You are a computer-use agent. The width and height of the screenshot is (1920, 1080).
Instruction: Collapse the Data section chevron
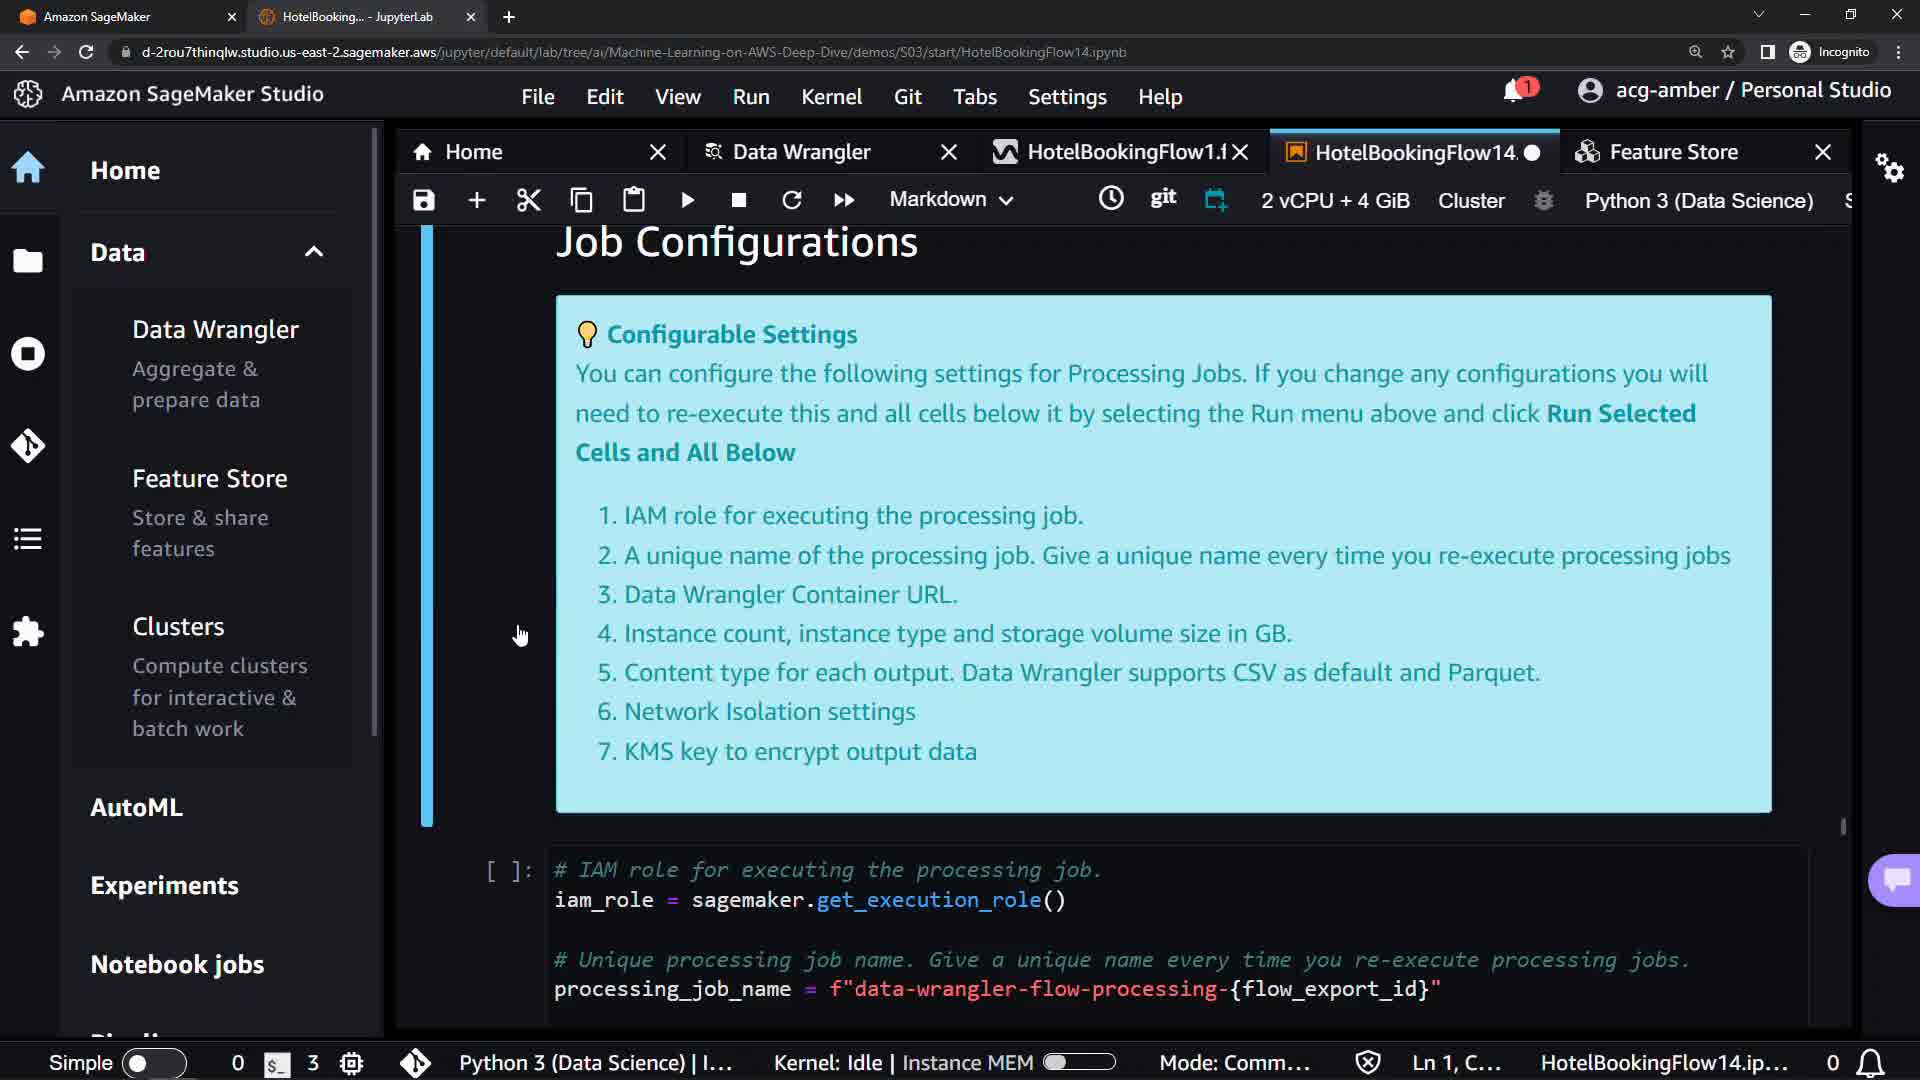click(x=314, y=252)
